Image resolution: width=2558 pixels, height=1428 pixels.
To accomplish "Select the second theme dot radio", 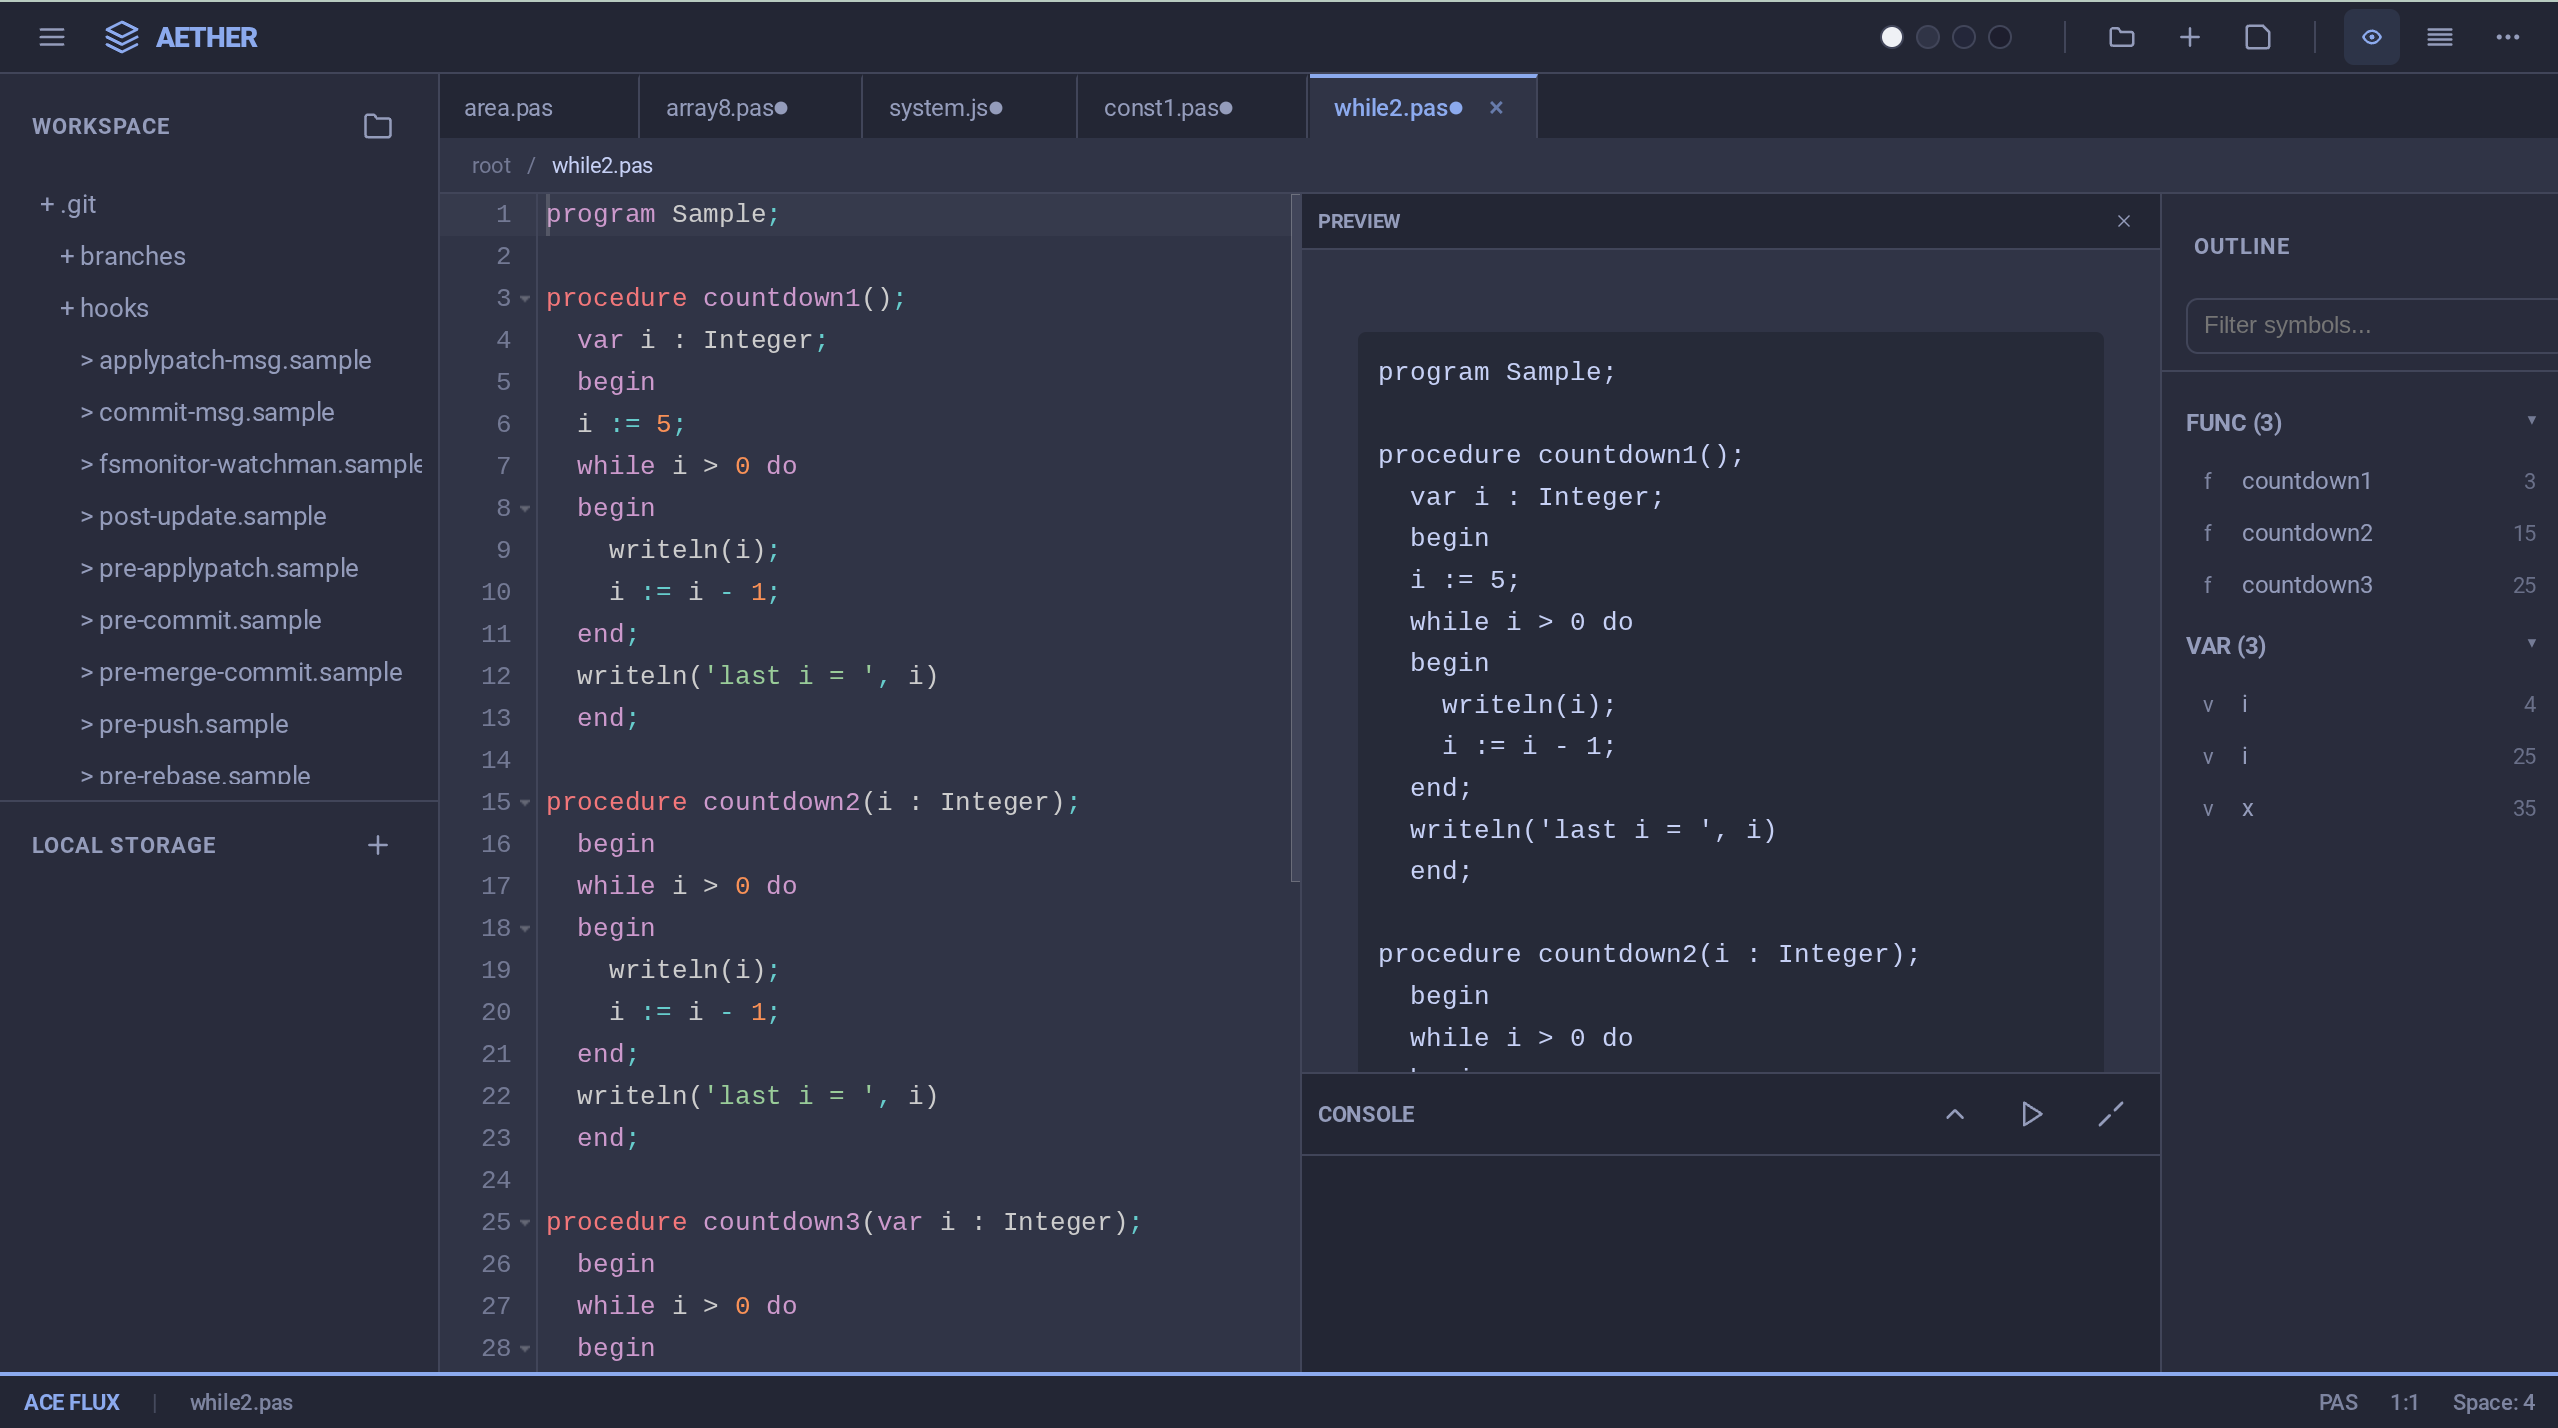I will [x=1927, y=37].
